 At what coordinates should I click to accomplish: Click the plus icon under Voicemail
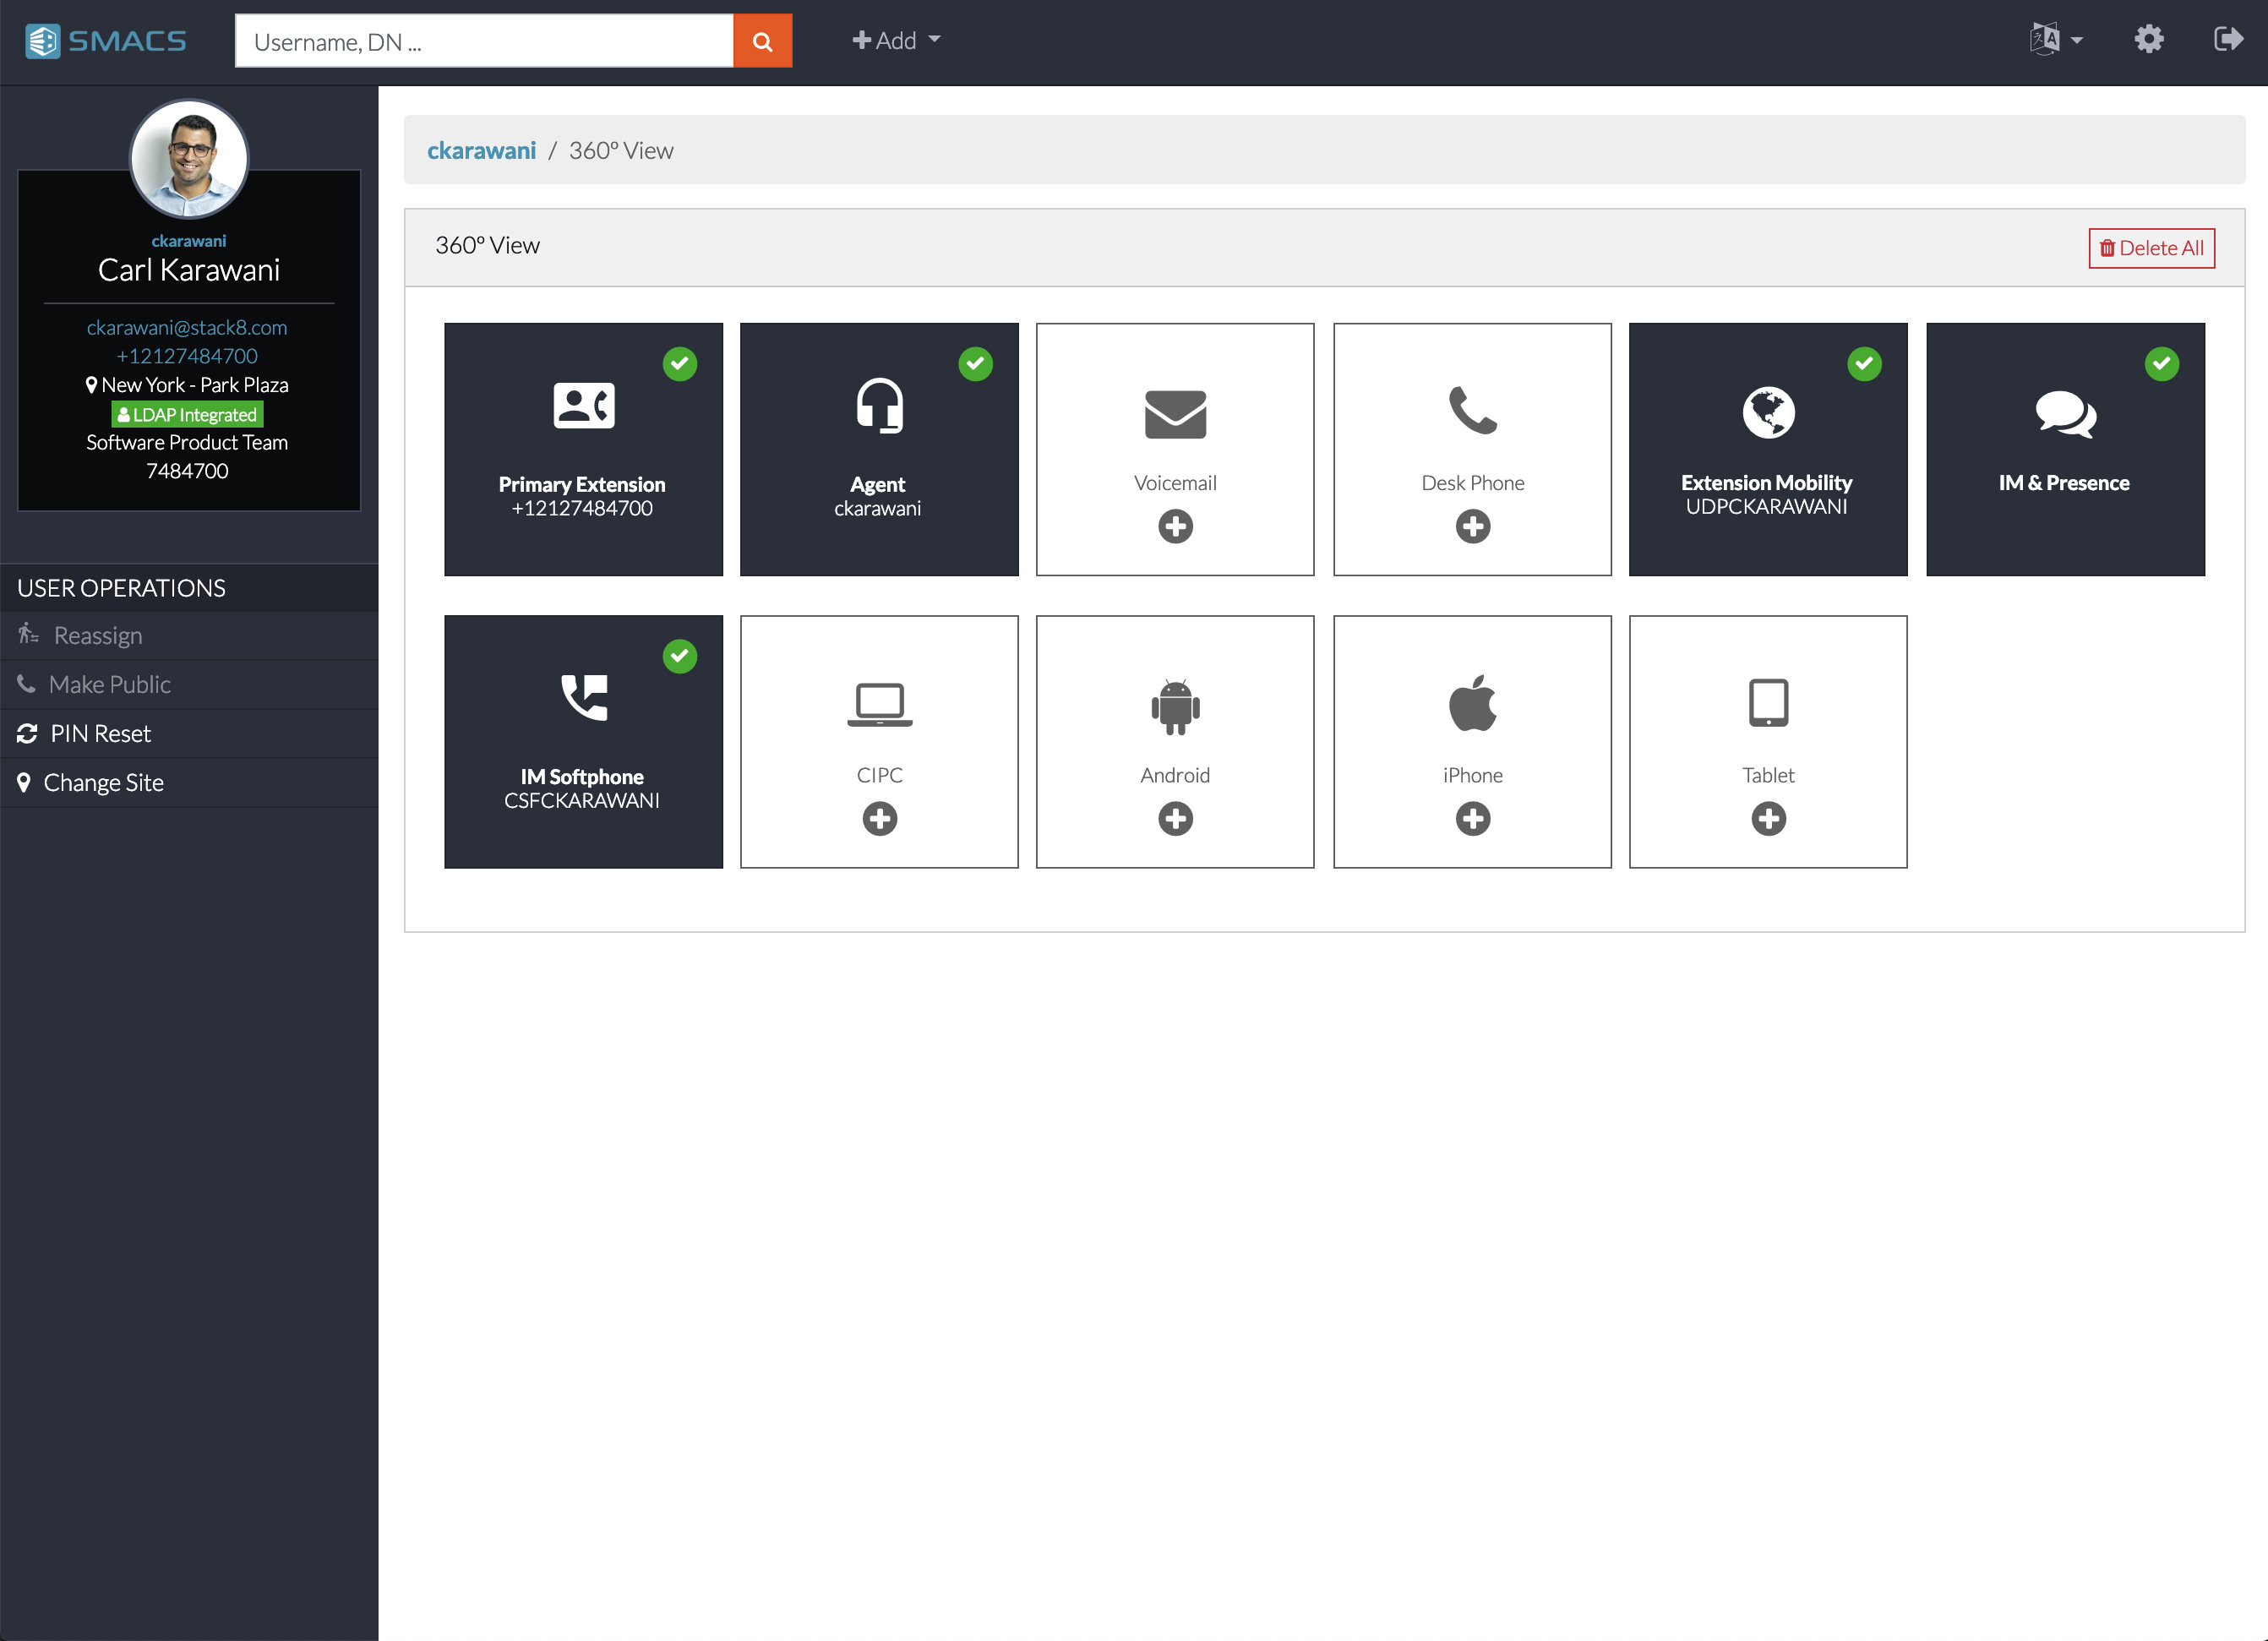click(1175, 526)
